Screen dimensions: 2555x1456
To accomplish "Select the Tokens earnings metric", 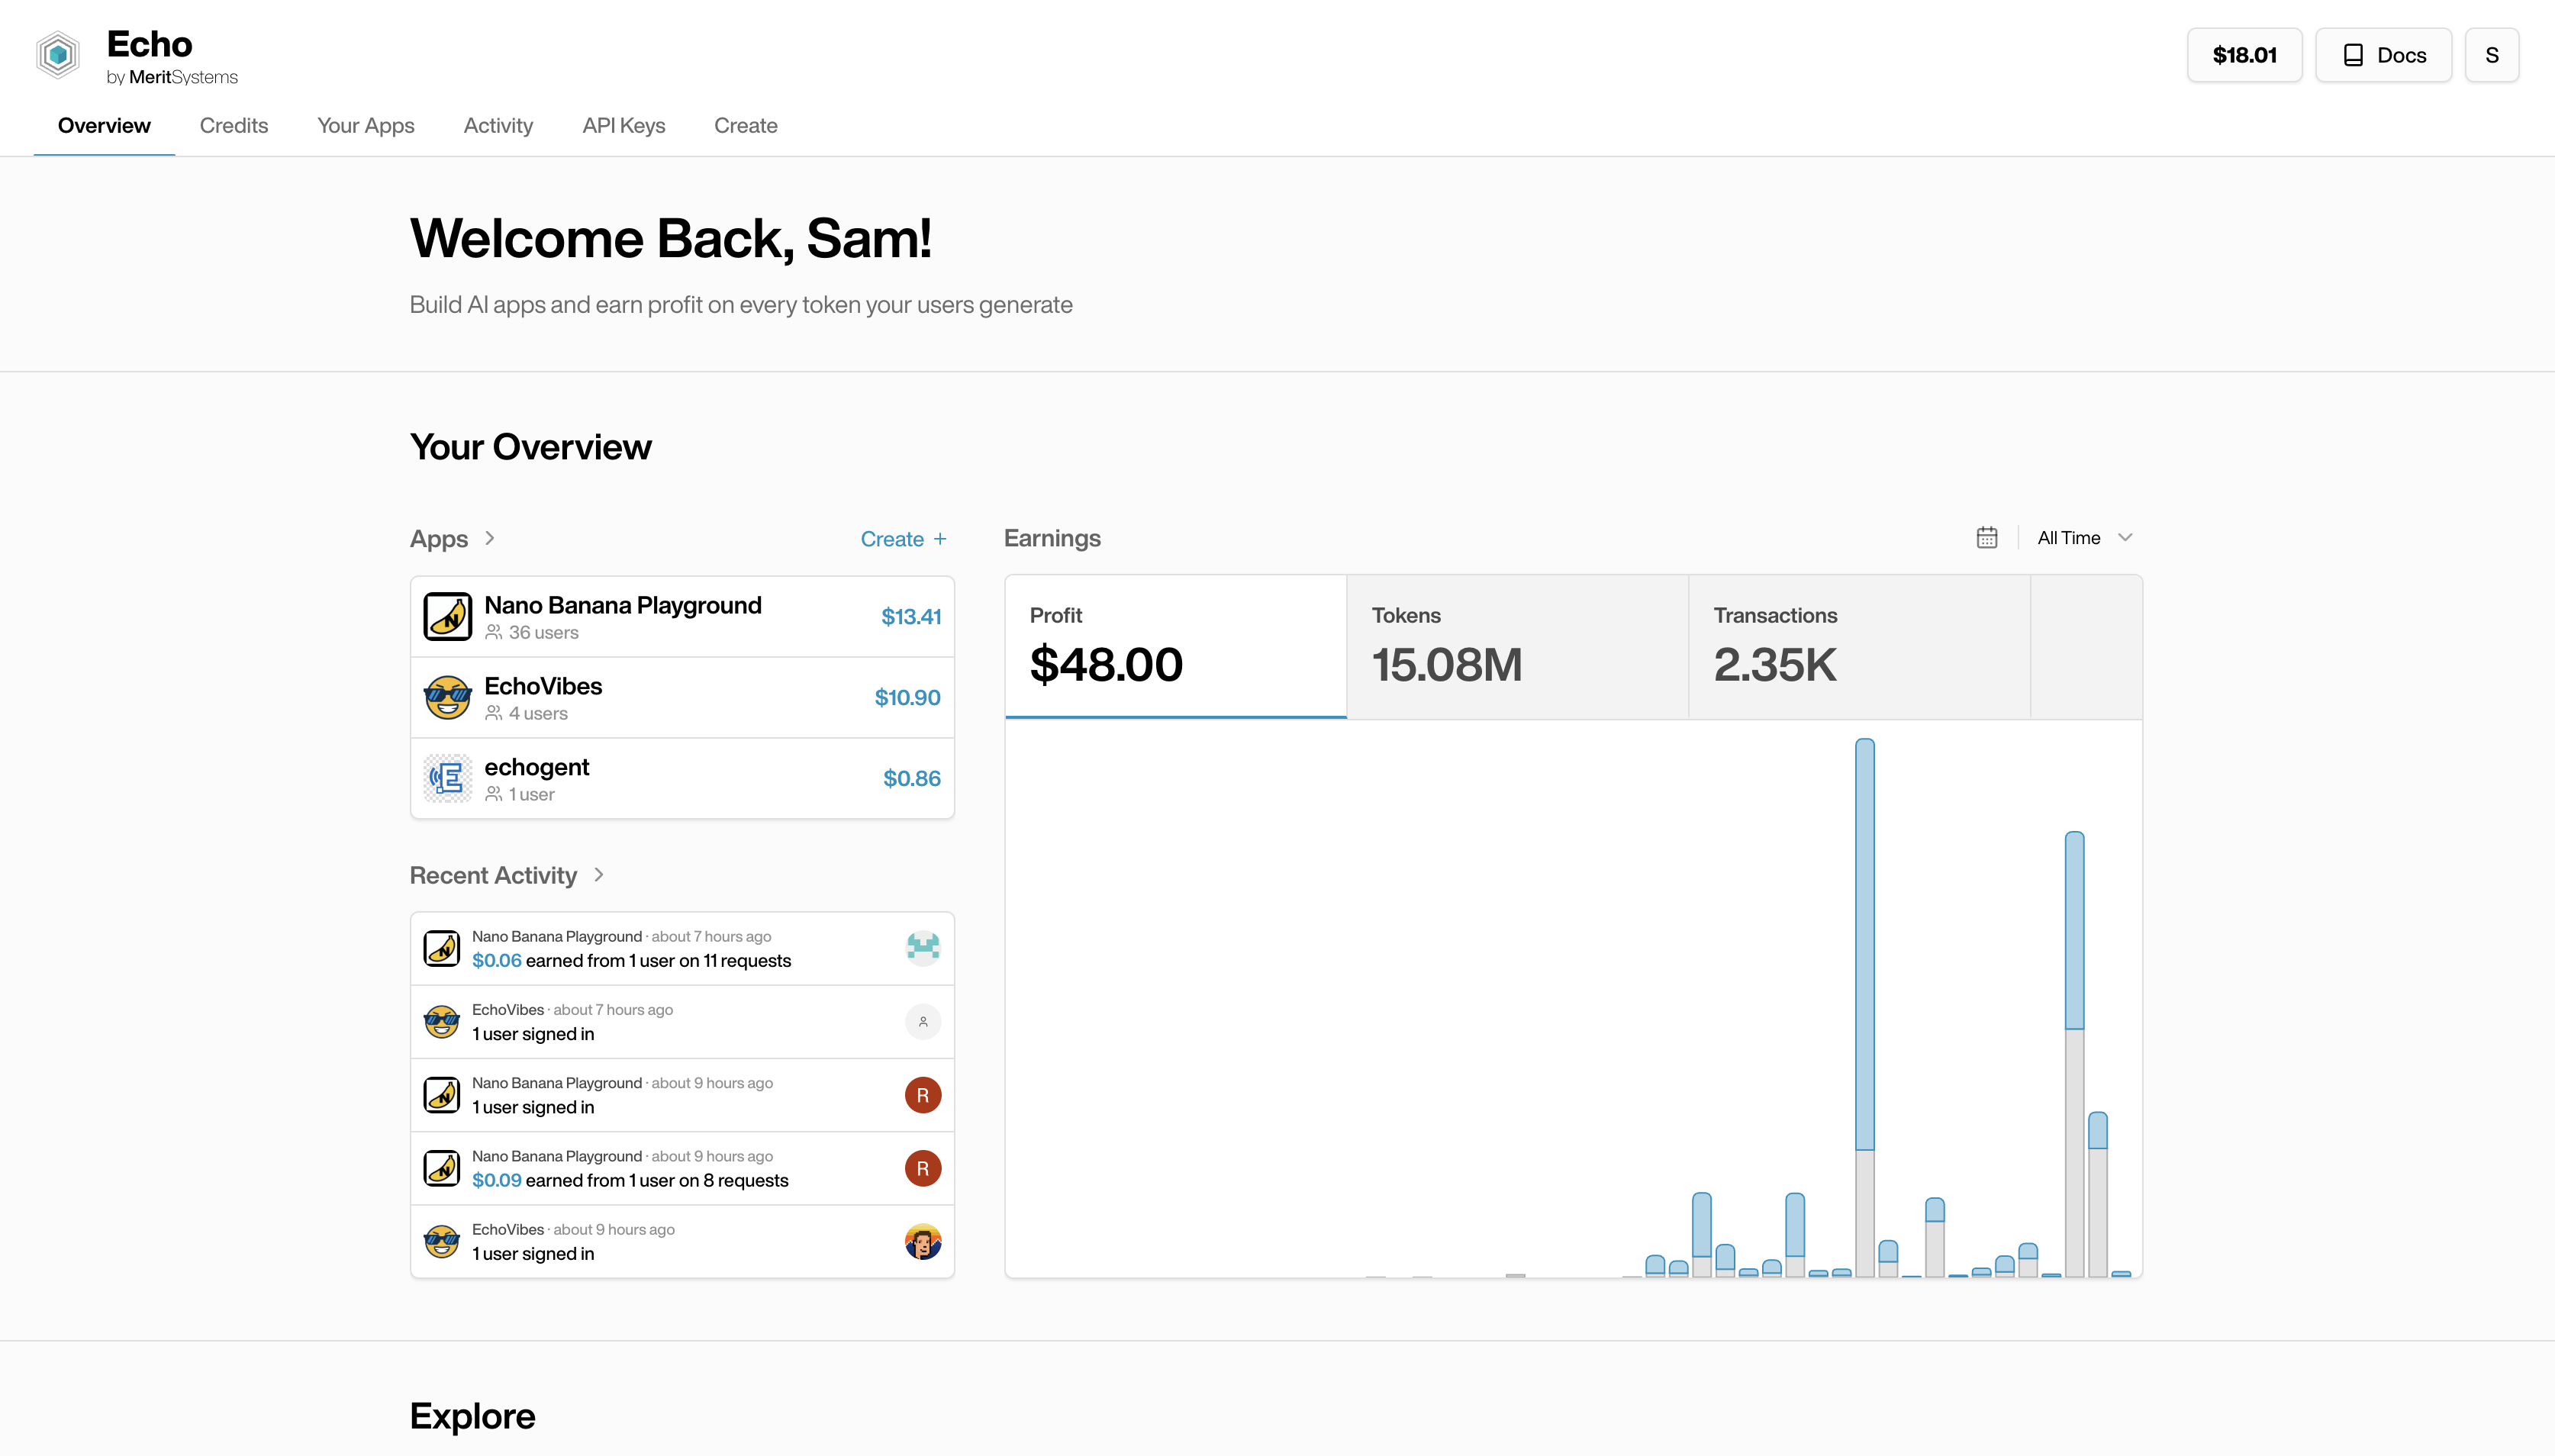I will point(1516,646).
